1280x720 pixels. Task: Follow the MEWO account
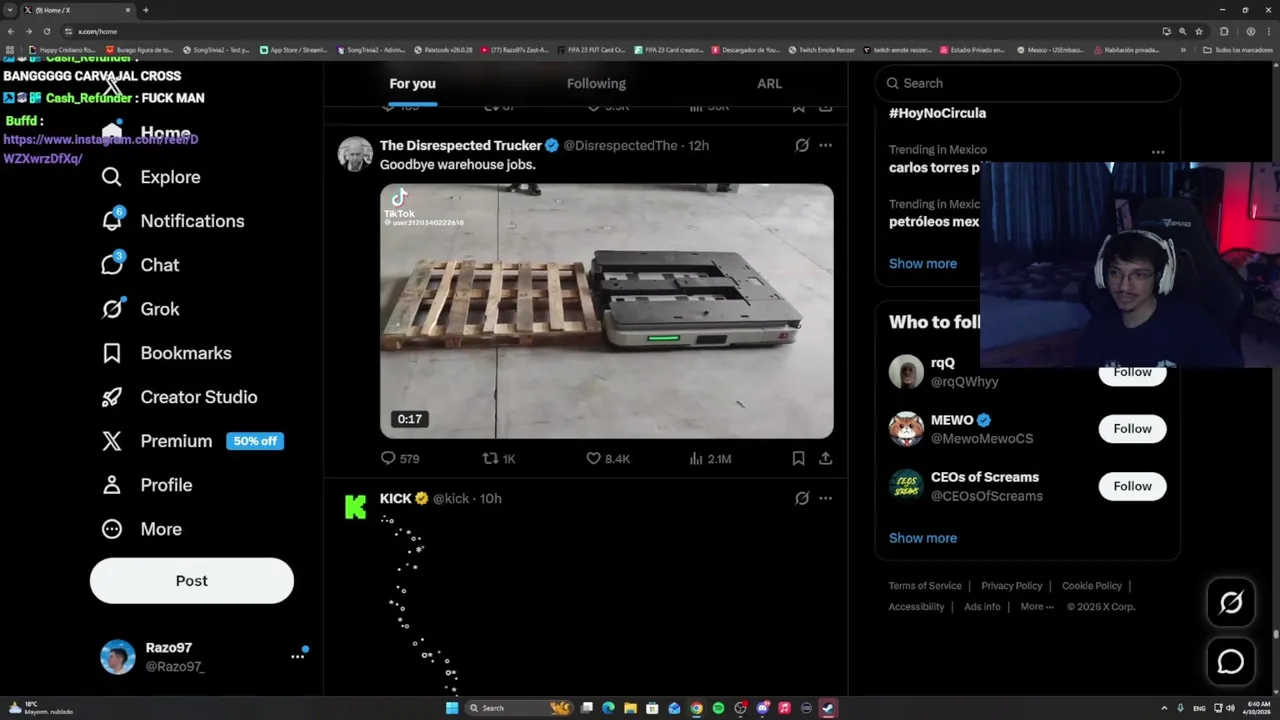click(x=1132, y=429)
